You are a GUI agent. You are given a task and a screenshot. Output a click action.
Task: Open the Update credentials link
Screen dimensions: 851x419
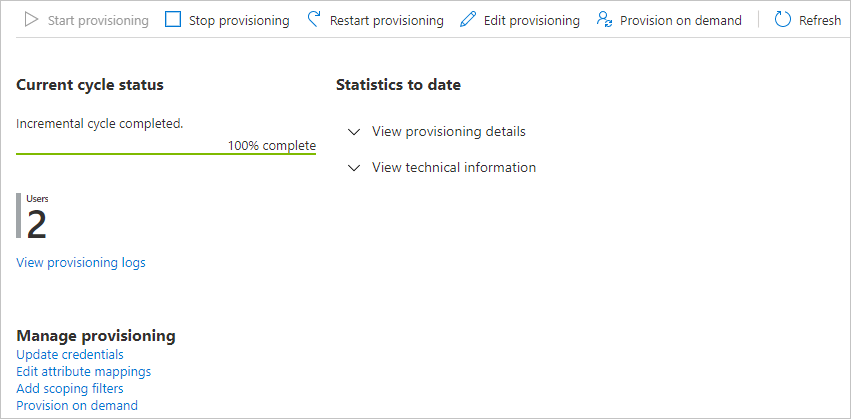(70, 354)
